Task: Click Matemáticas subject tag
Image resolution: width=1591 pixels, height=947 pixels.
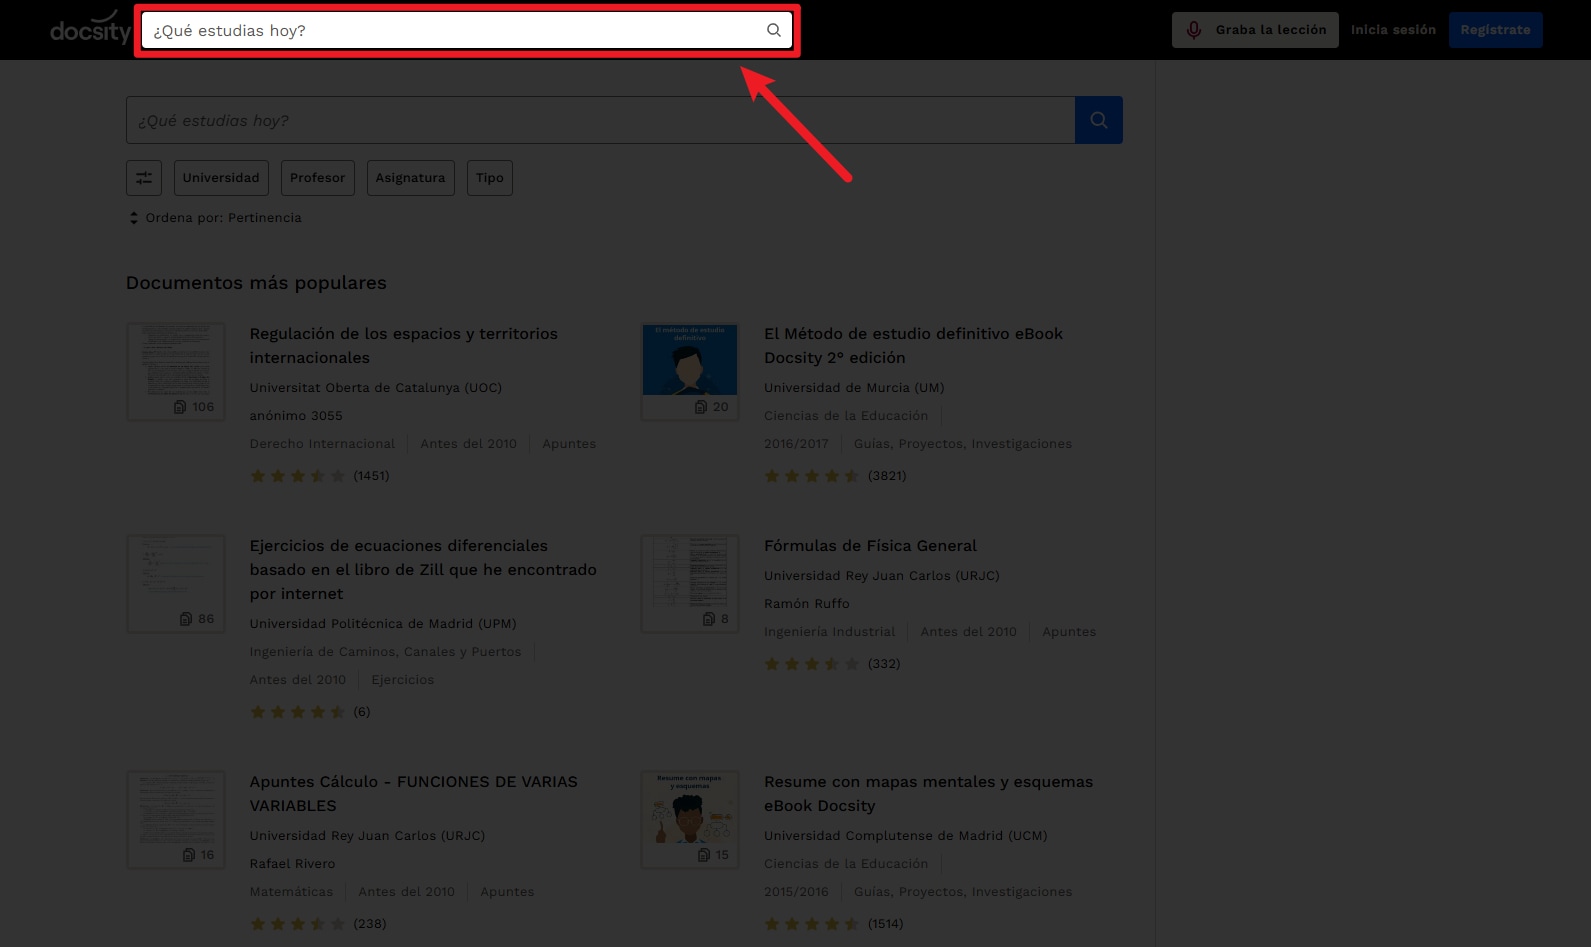Action: (x=291, y=892)
